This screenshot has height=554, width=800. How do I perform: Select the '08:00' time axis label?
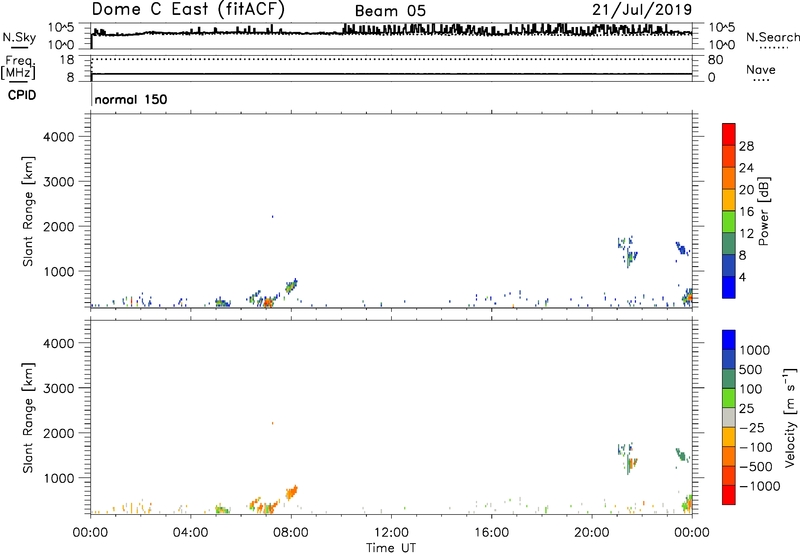(291, 533)
